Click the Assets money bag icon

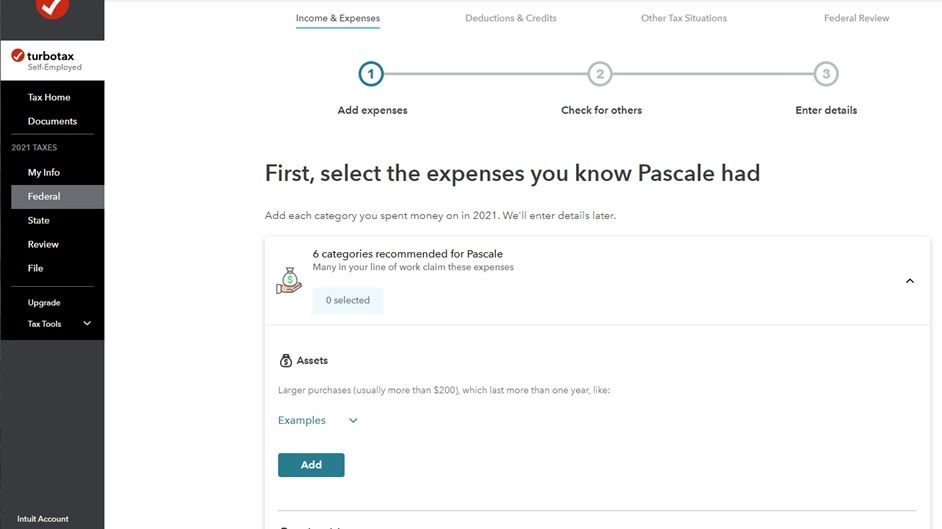(286, 361)
